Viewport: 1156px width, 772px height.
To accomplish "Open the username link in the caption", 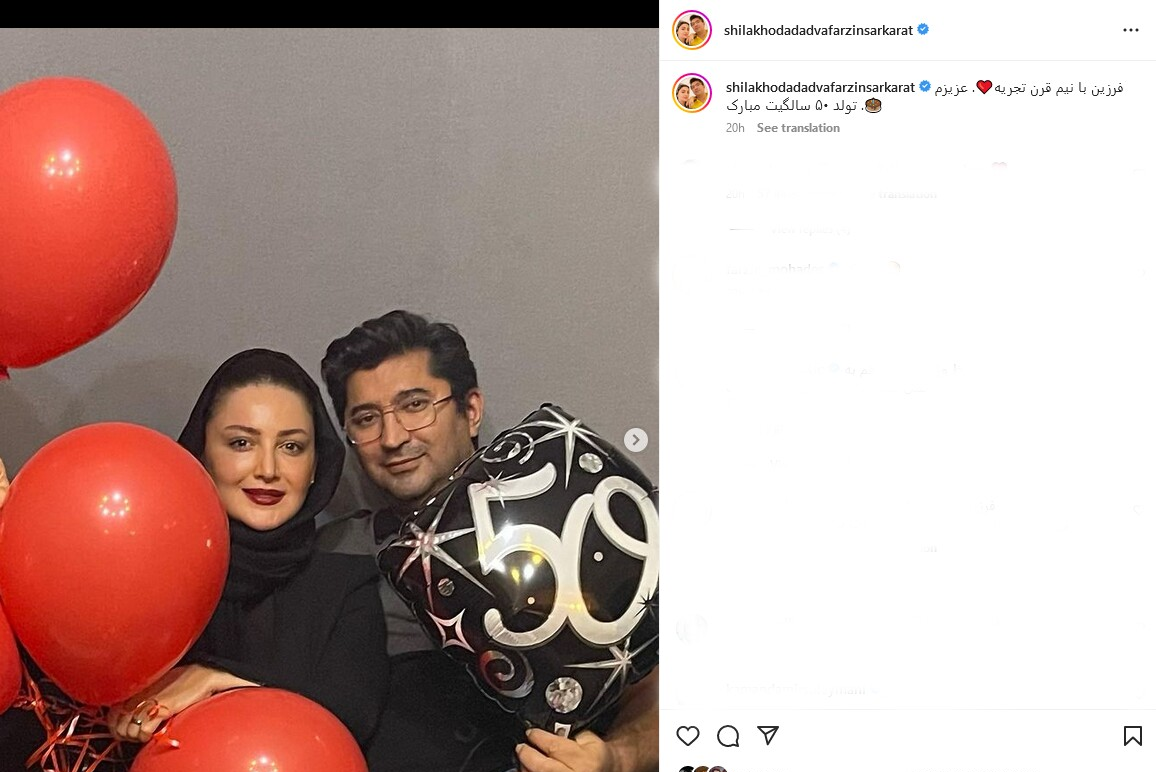I will pos(821,87).
